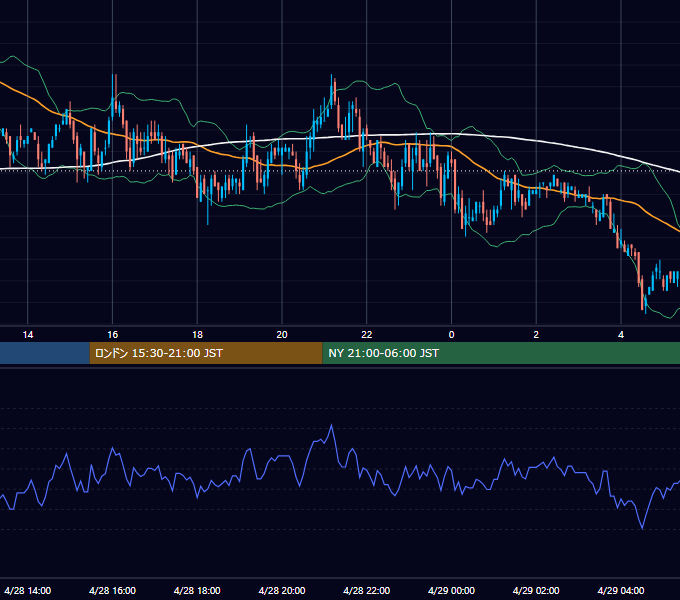This screenshot has height=600, width=680.
Task: Click the 4/28 14:00 date label
Action: click(28, 590)
